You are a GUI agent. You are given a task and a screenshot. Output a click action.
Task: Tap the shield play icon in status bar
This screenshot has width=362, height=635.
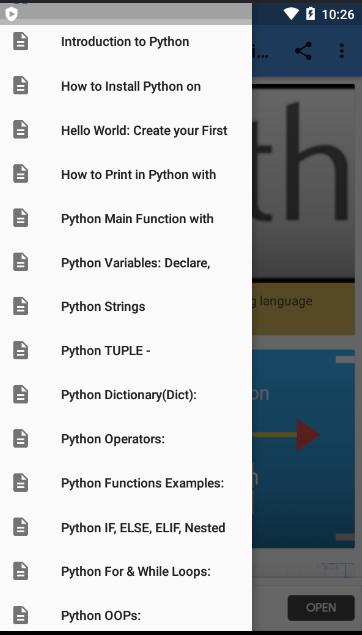click(12, 14)
